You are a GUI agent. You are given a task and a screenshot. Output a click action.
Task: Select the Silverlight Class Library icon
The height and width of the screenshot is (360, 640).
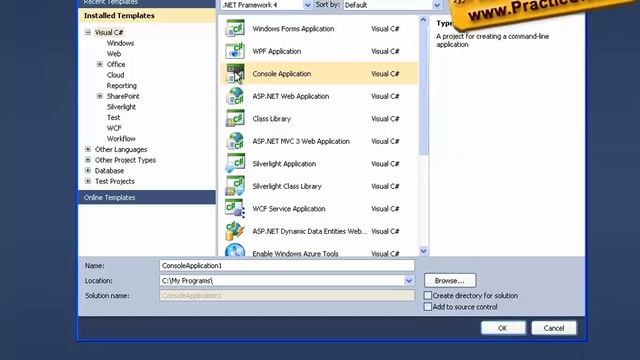235,186
